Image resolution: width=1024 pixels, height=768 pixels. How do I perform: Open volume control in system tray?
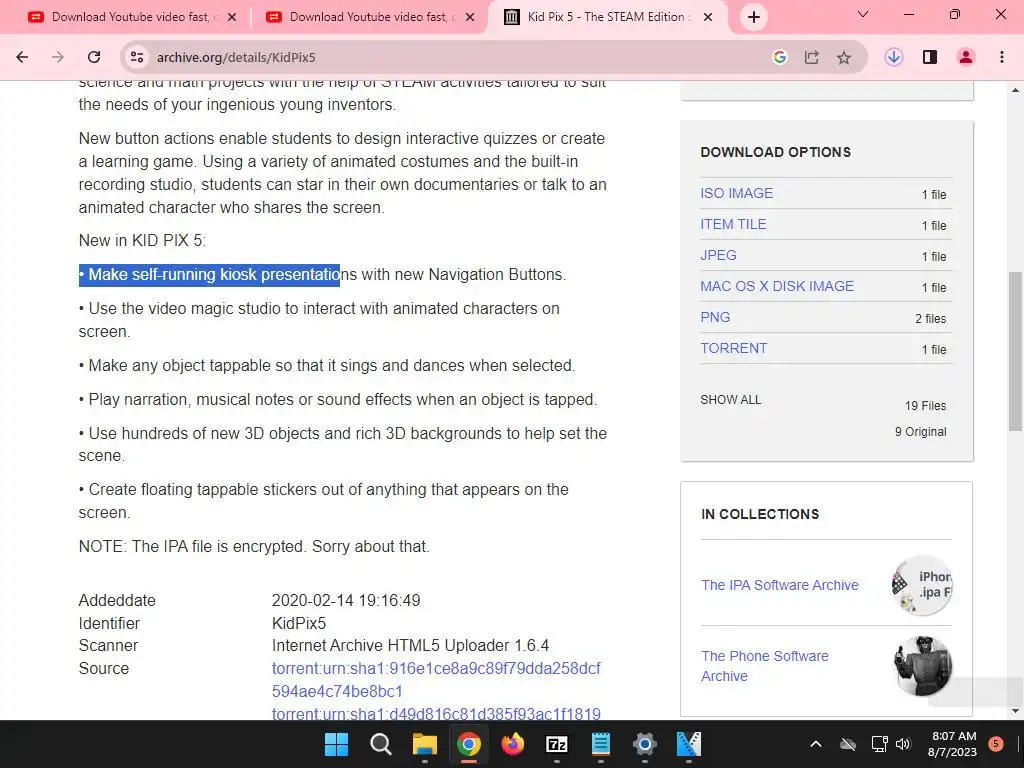tap(903, 744)
